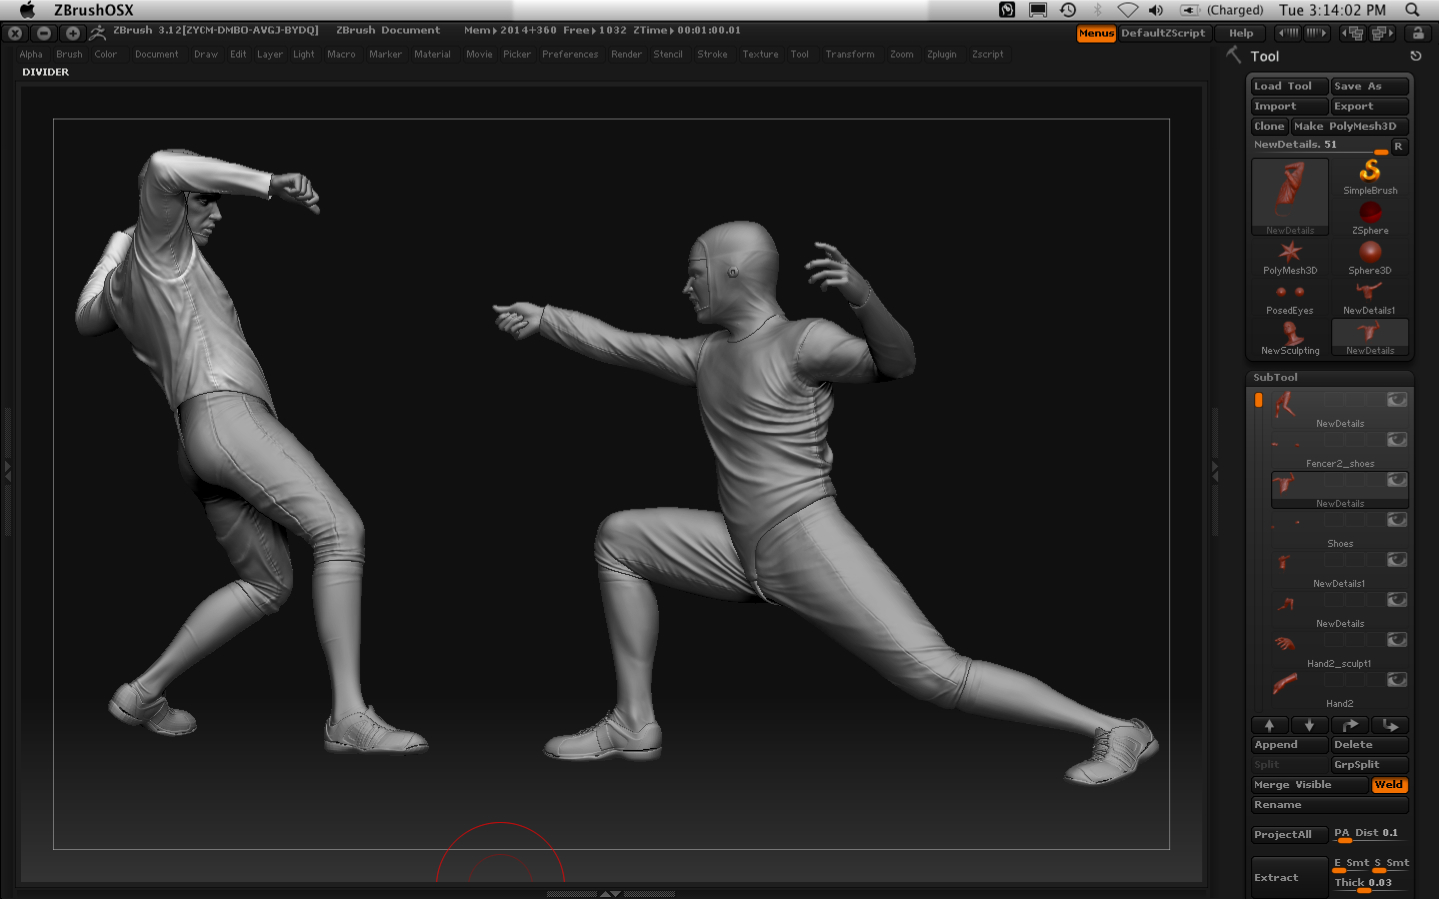The image size is (1439, 899).
Task: Open the Material palette menu
Action: (432, 54)
